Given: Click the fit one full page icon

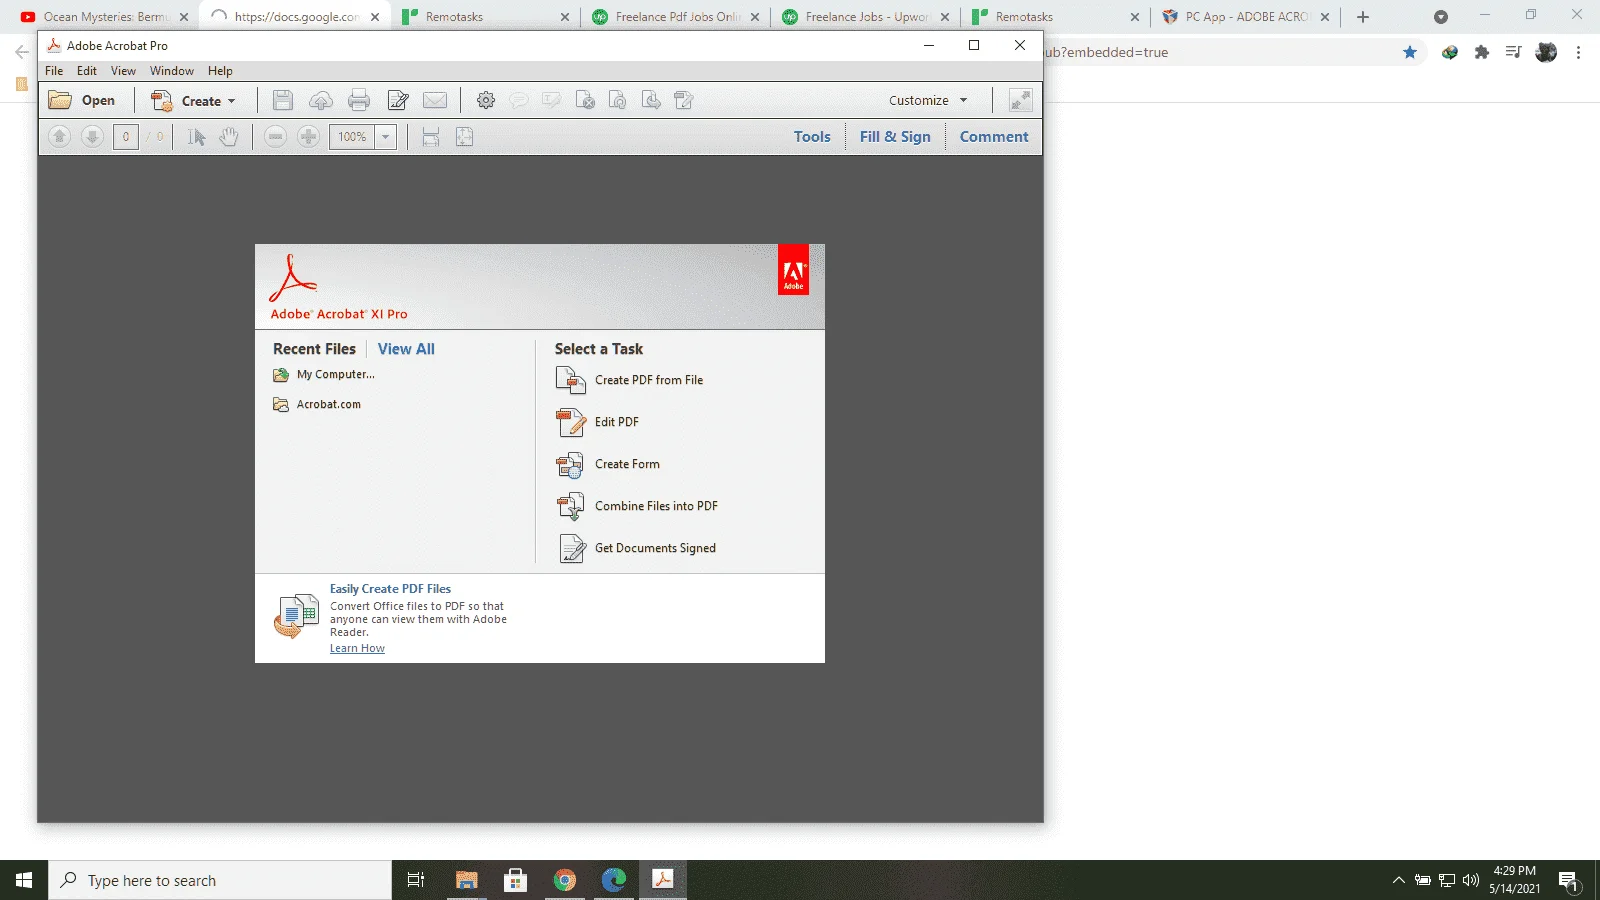Looking at the screenshot, I should click(464, 137).
